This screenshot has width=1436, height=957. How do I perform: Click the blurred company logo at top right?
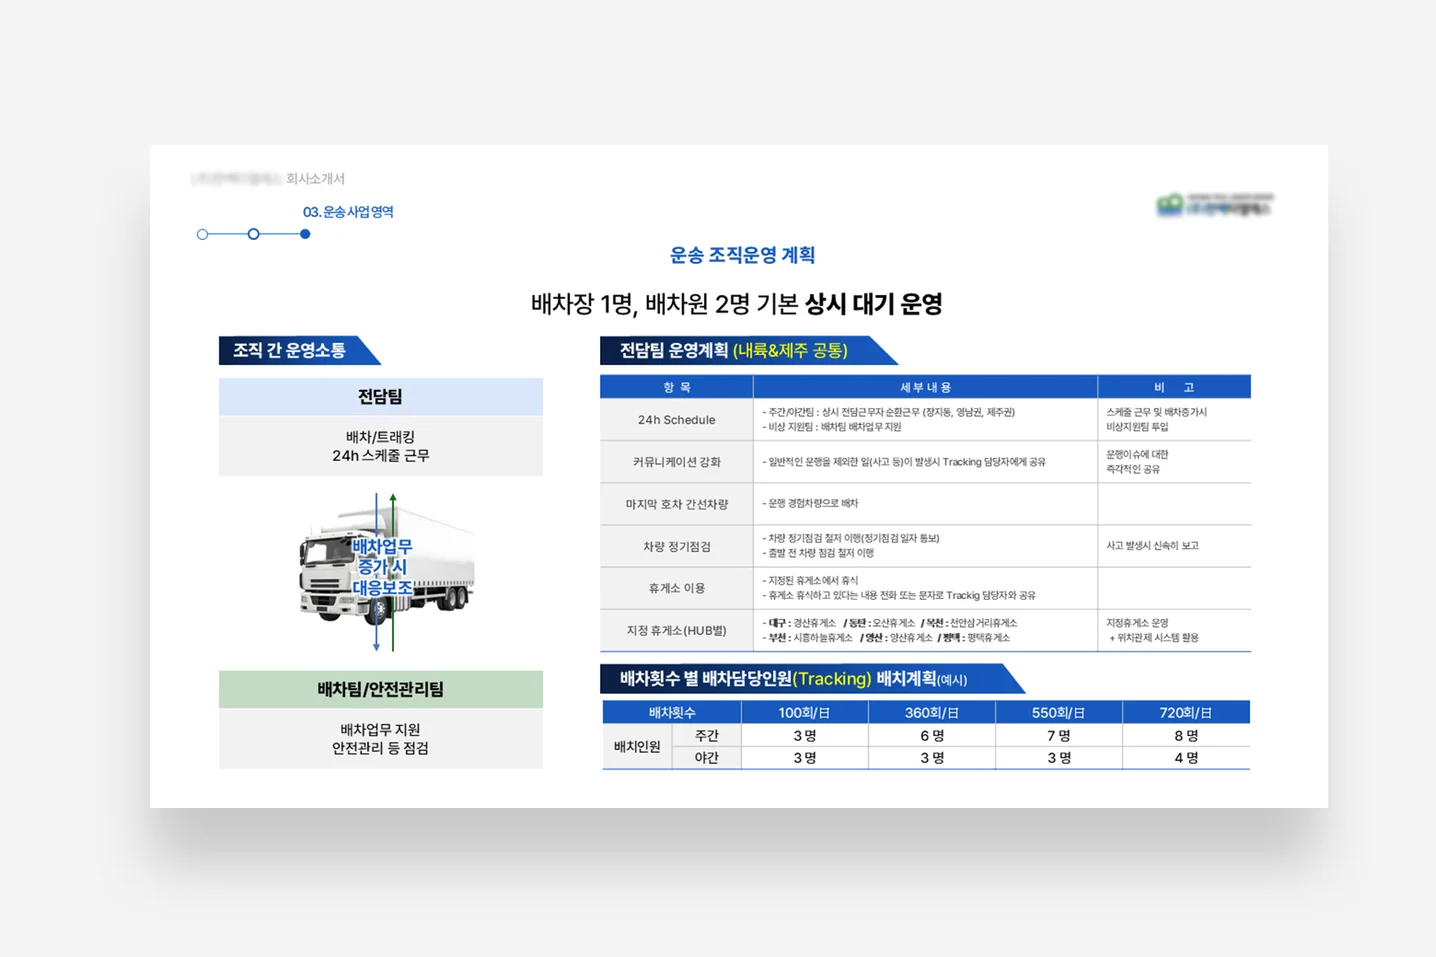pyautogui.click(x=1215, y=205)
